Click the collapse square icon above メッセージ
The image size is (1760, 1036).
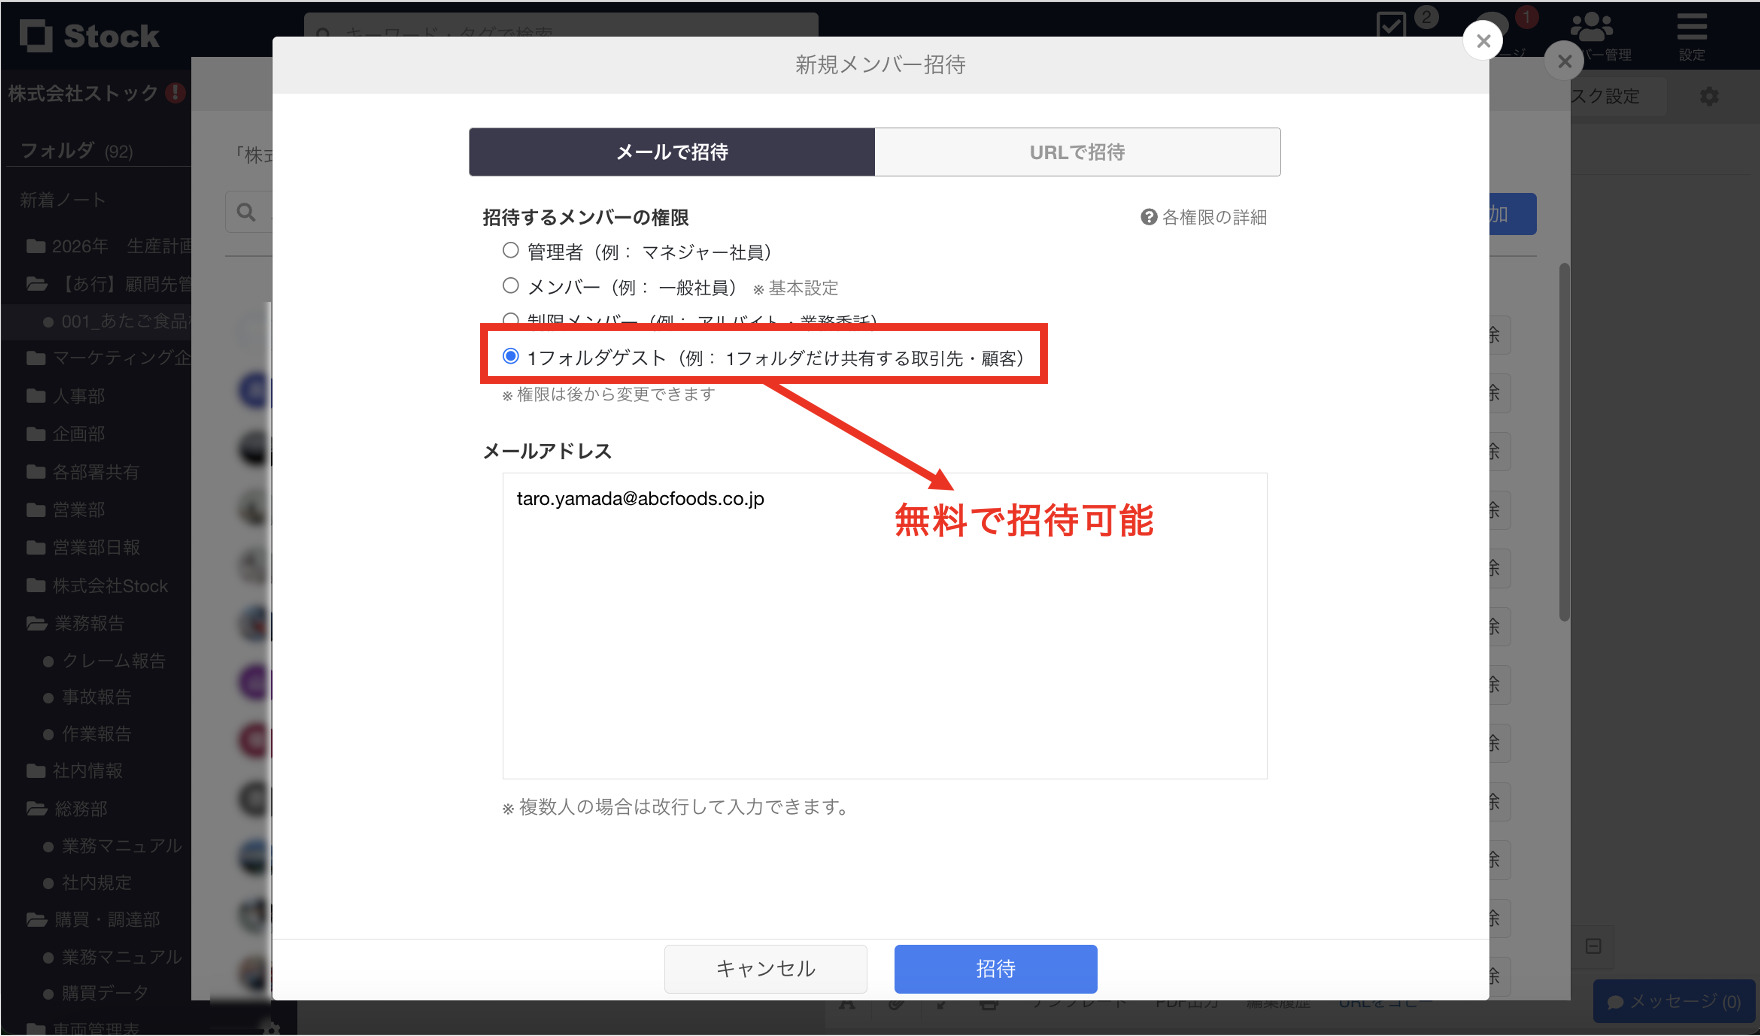(x=1592, y=945)
